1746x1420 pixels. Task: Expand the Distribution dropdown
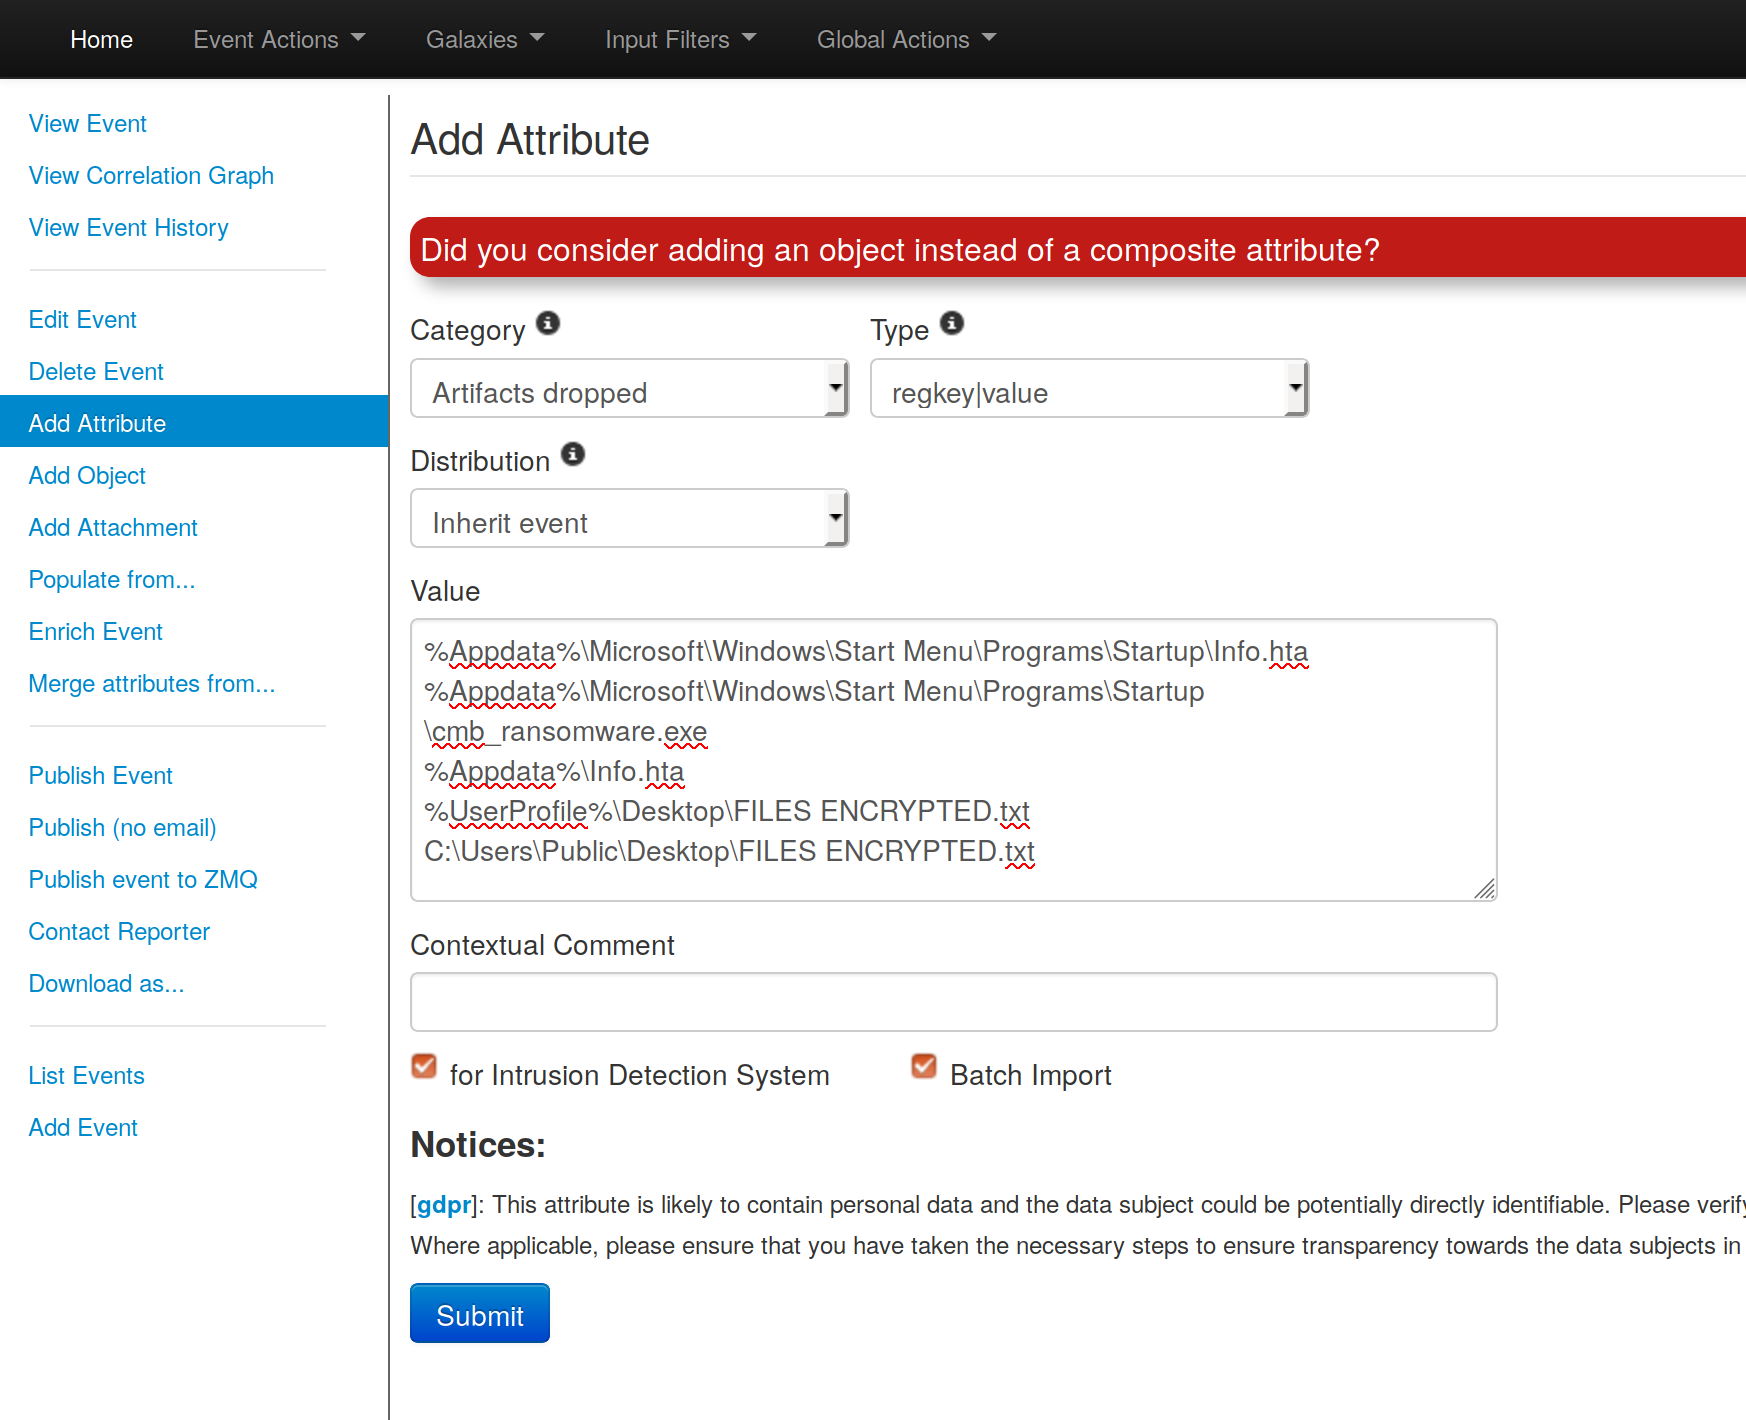coord(629,519)
